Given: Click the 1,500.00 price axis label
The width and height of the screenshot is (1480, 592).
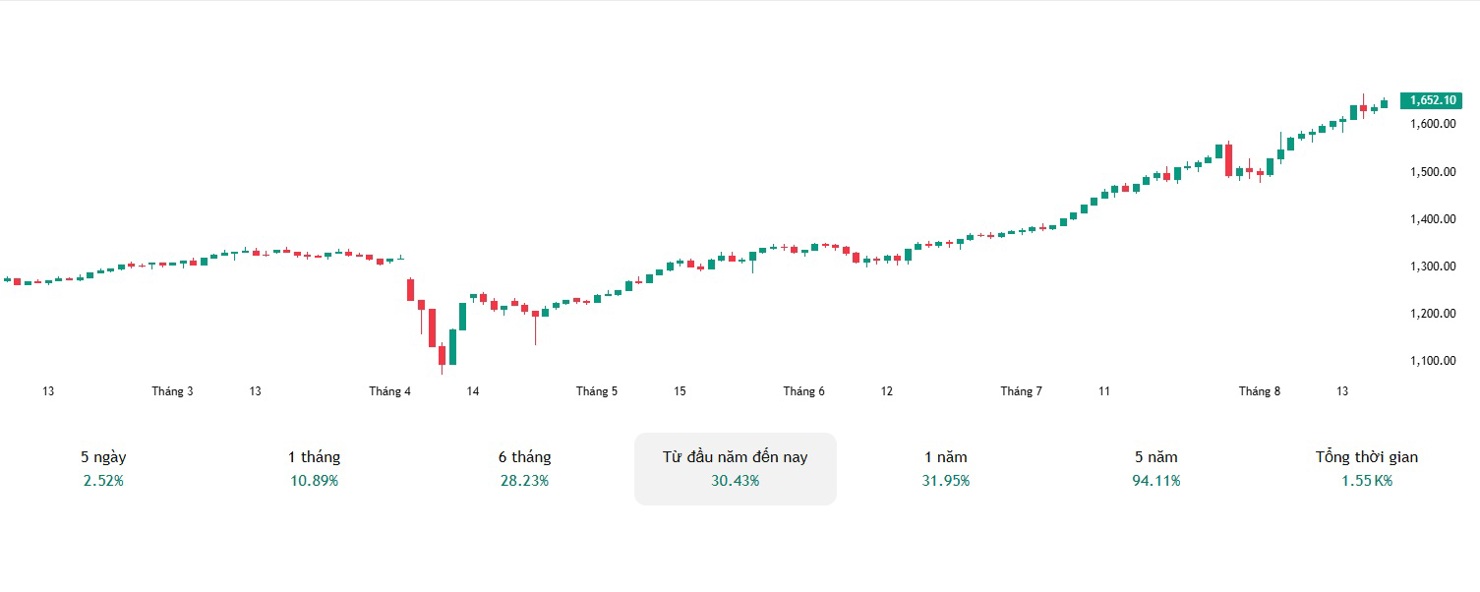Looking at the screenshot, I should pos(1432,172).
